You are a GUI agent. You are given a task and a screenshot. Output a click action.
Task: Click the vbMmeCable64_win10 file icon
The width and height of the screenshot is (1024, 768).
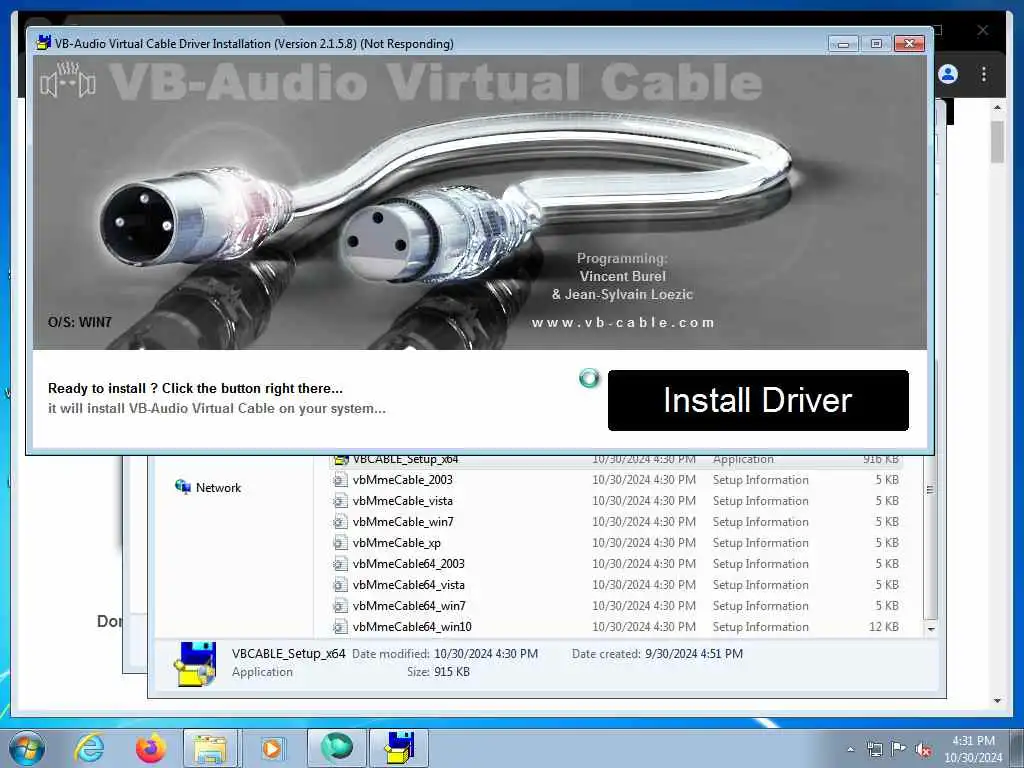pyautogui.click(x=340, y=626)
